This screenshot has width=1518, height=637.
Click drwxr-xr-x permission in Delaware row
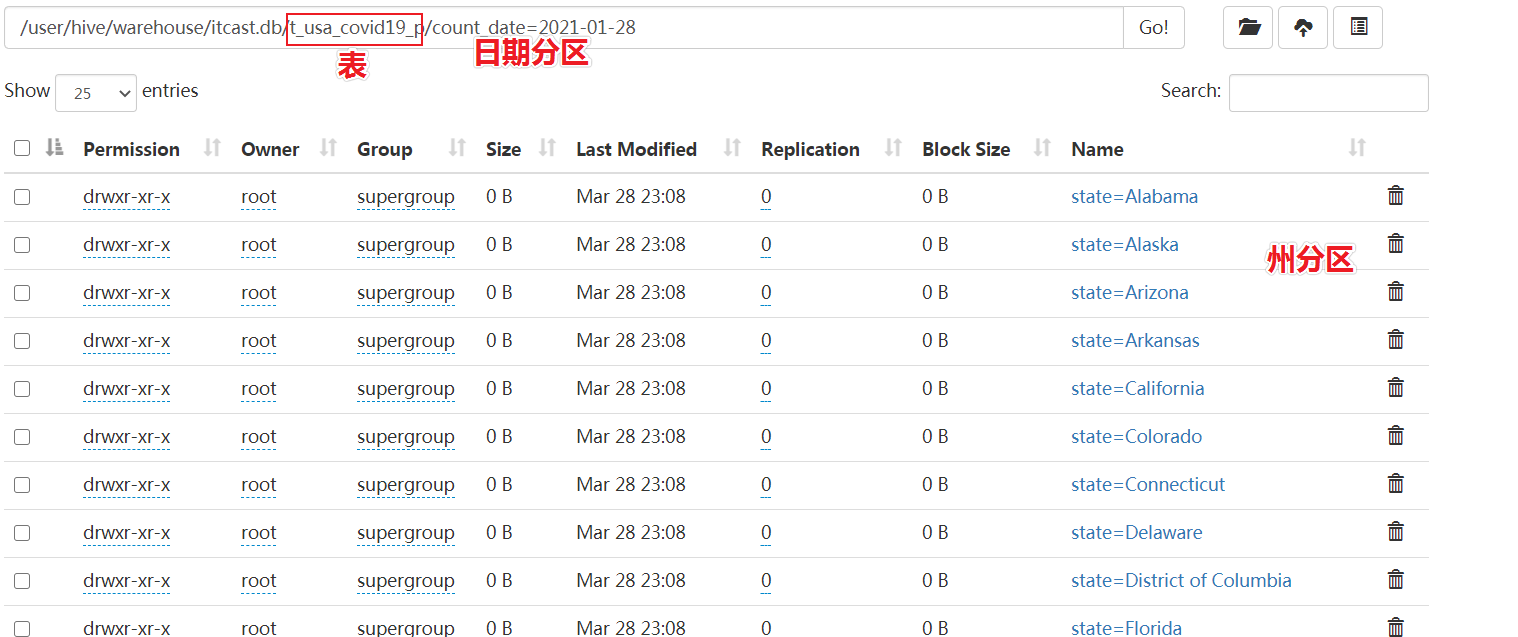[127, 532]
